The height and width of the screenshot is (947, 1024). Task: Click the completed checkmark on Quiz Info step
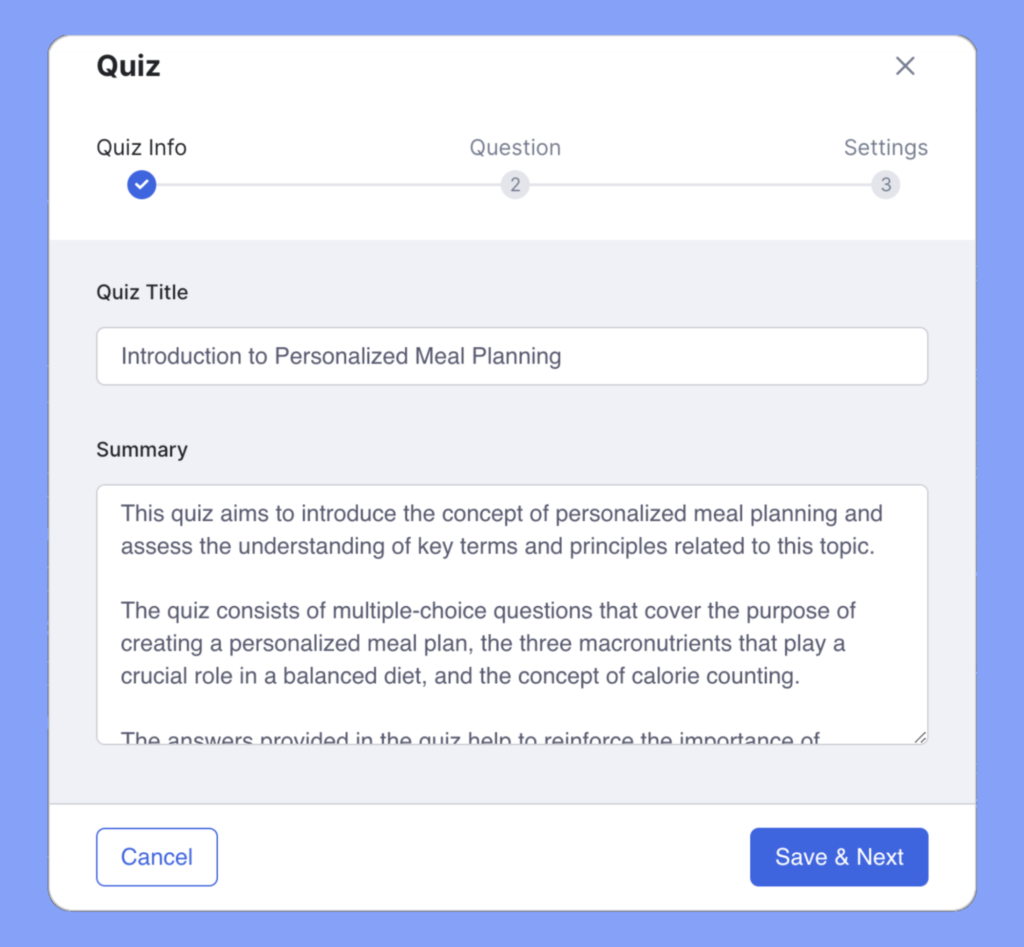[x=141, y=185]
